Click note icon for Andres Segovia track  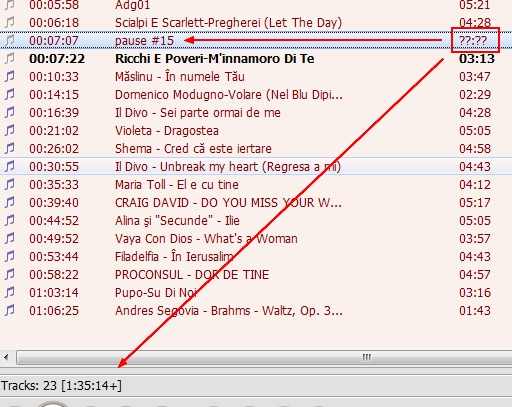10,310
